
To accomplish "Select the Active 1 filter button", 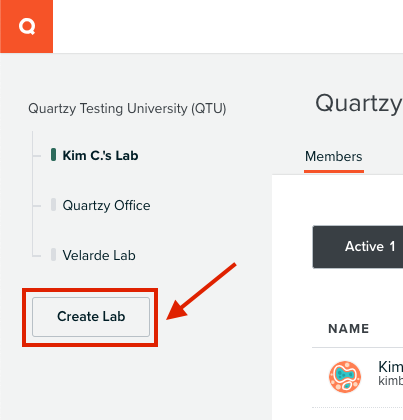I will (358, 247).
